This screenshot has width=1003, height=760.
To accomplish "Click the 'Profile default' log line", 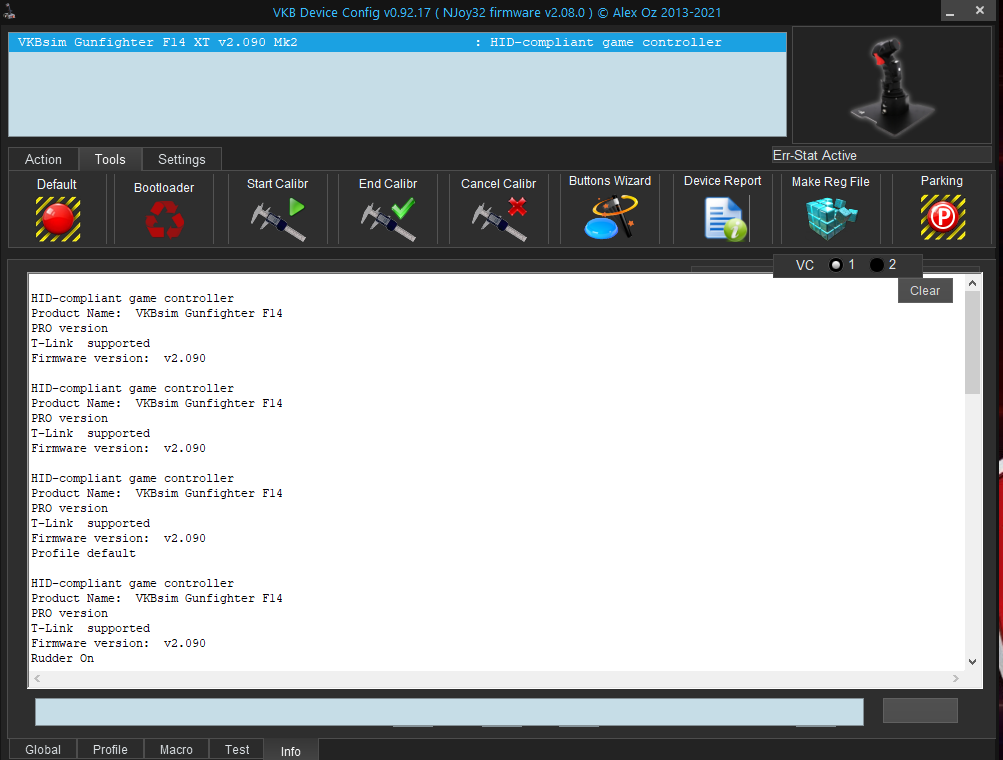I will [x=84, y=553].
